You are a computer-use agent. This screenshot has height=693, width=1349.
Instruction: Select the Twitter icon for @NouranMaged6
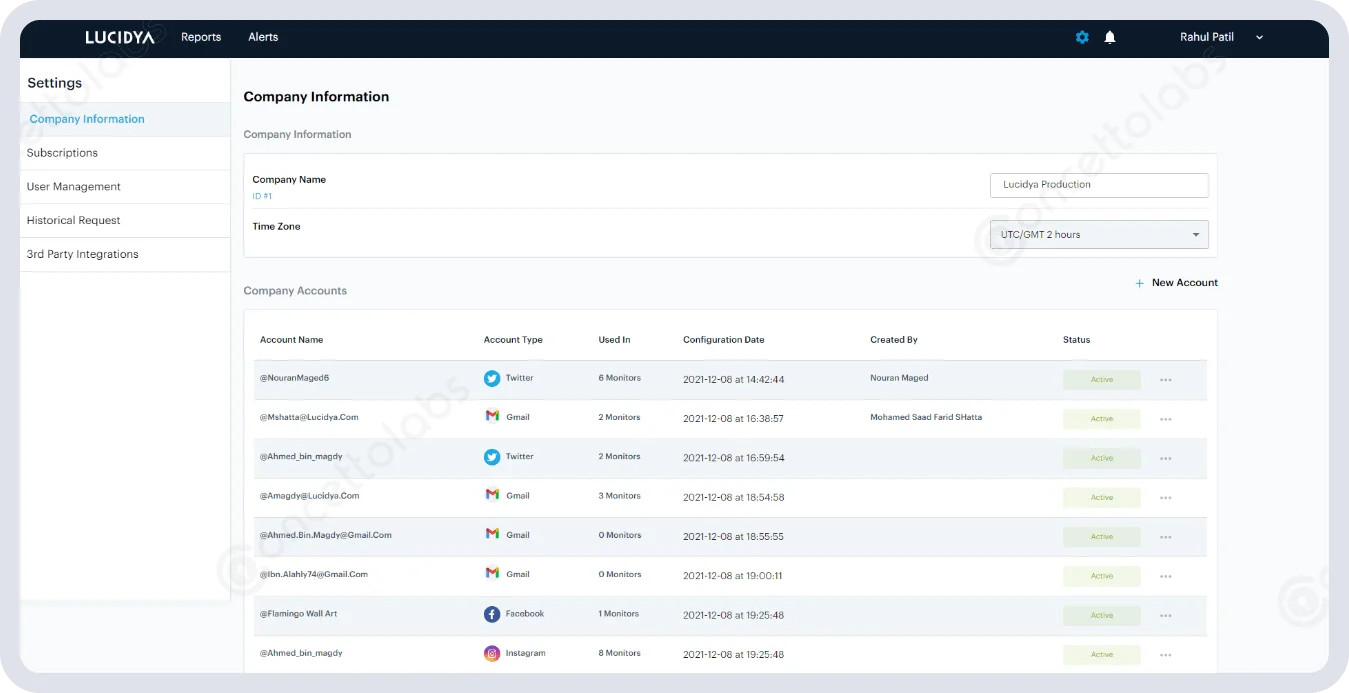491,379
